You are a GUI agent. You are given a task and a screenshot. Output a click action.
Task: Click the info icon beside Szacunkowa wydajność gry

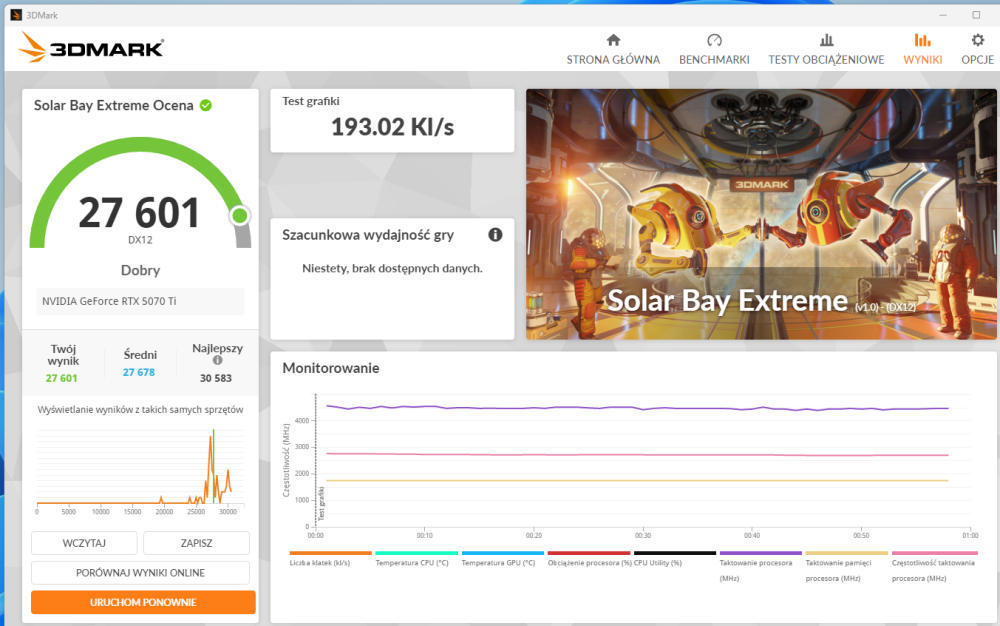pyautogui.click(x=495, y=234)
